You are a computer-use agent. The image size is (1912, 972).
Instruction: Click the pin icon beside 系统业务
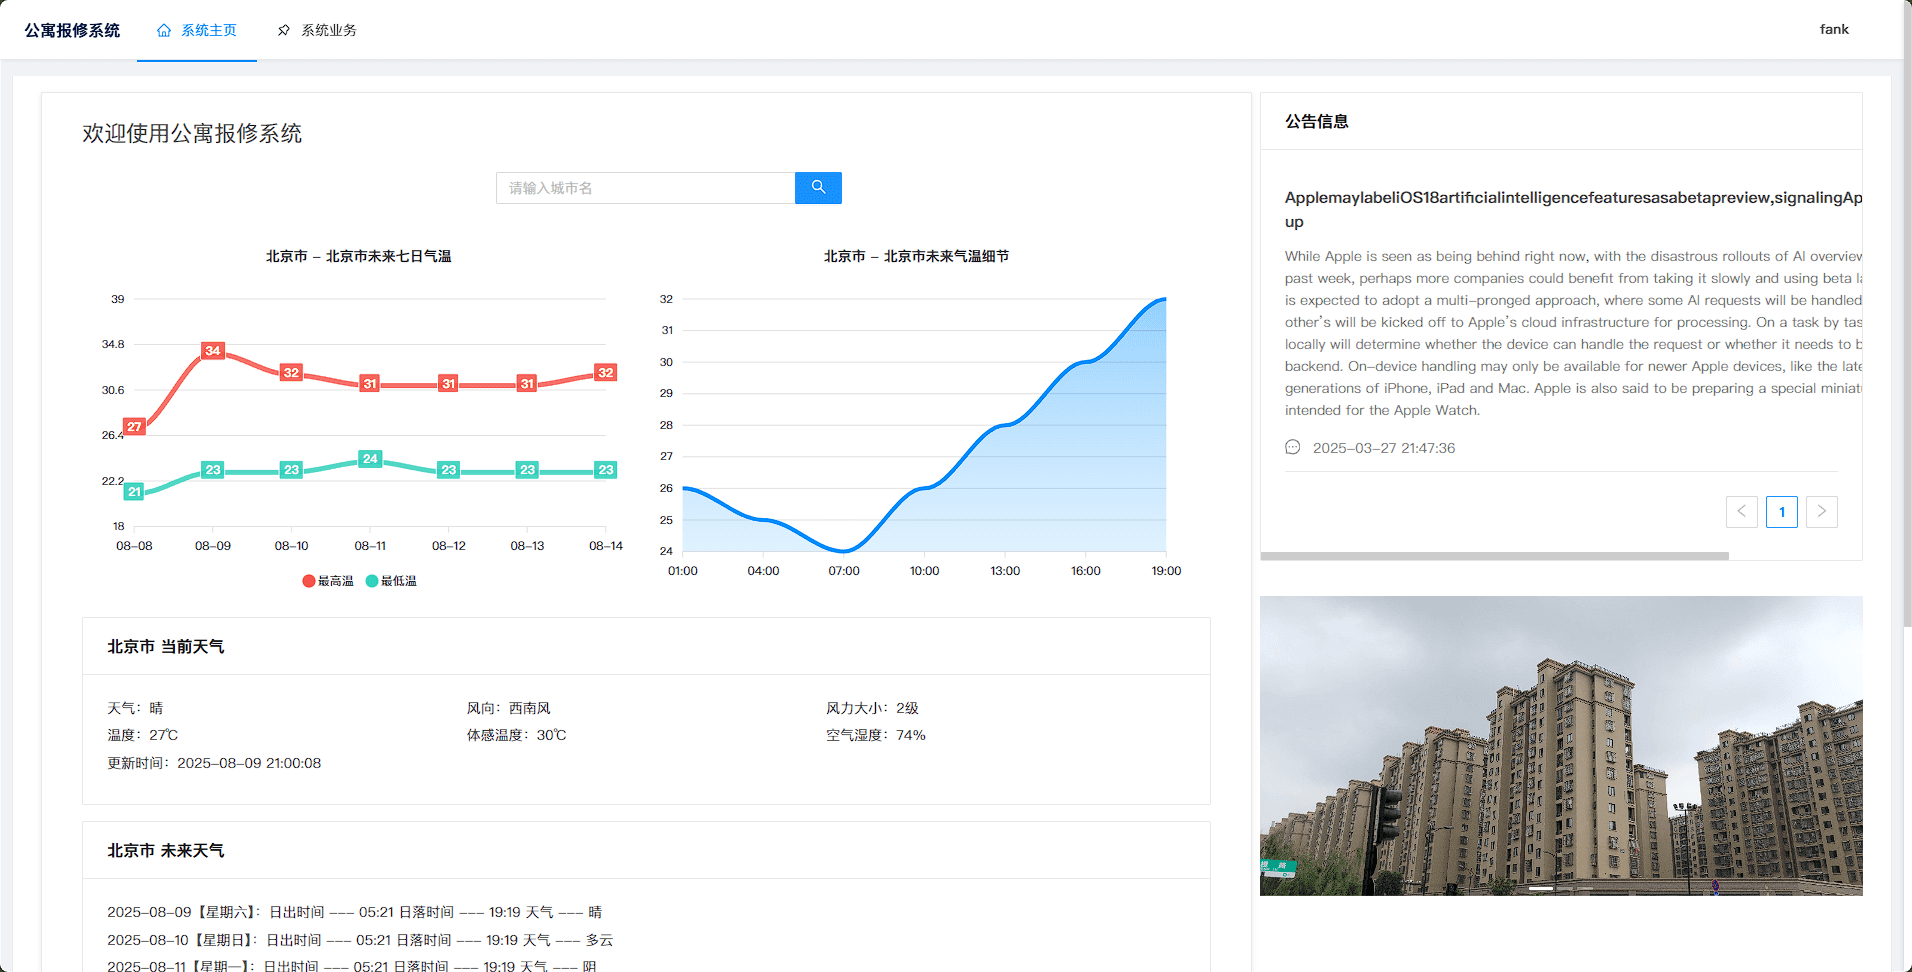pyautogui.click(x=284, y=30)
